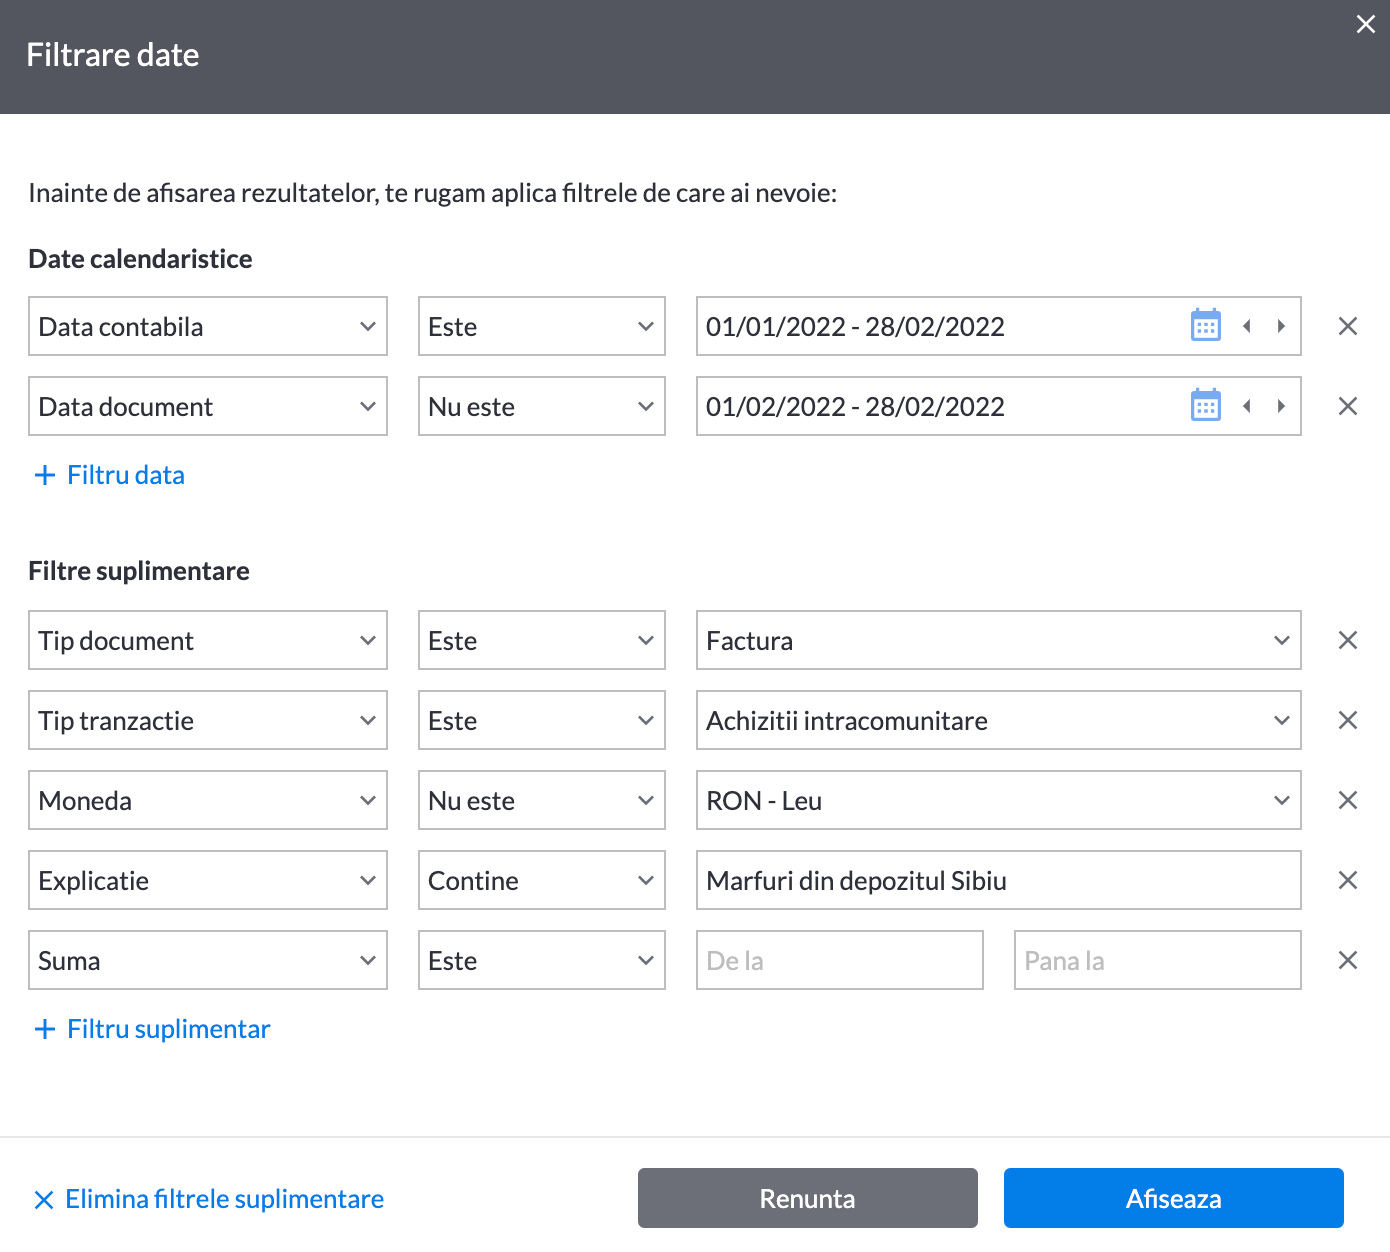This screenshot has width=1390, height=1252.
Task: Open the Explicatie field dropdown
Action: (x=208, y=880)
